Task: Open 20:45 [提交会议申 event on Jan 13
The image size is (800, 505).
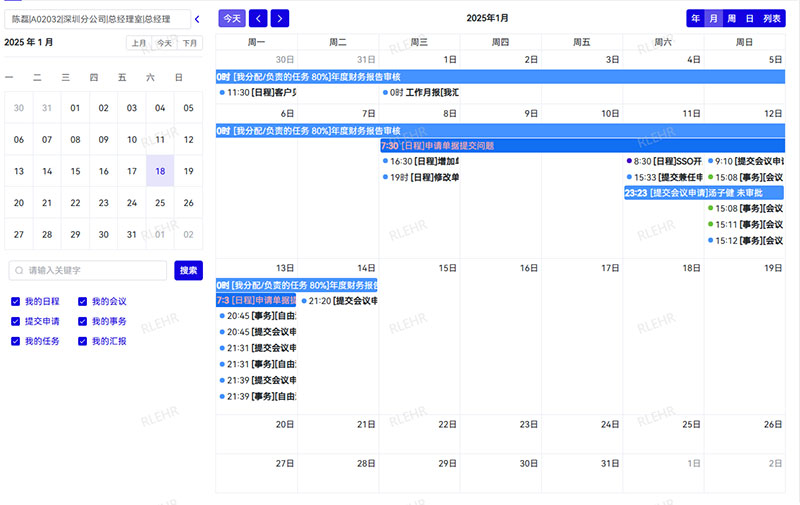Action: [257, 332]
